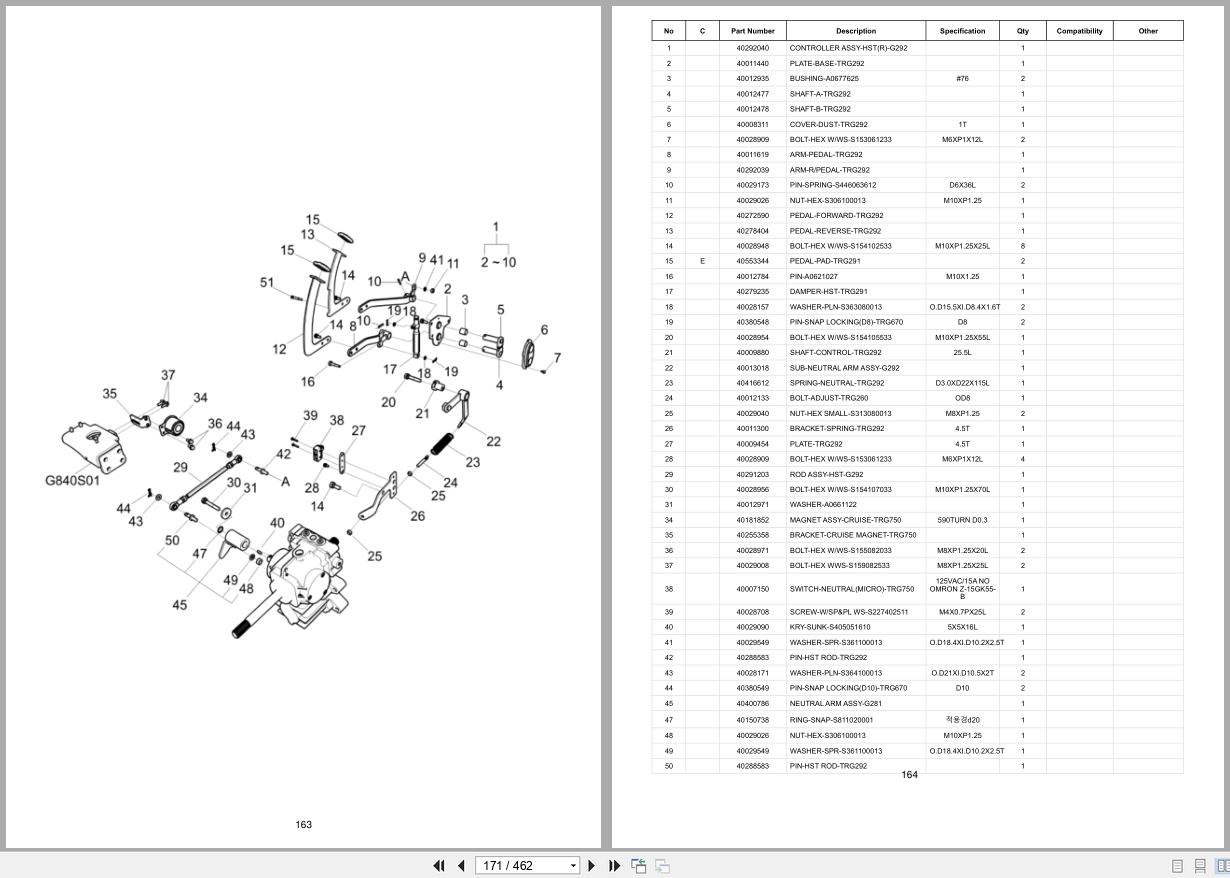Jump to the last page
The height and width of the screenshot is (878, 1230).
click(614, 866)
